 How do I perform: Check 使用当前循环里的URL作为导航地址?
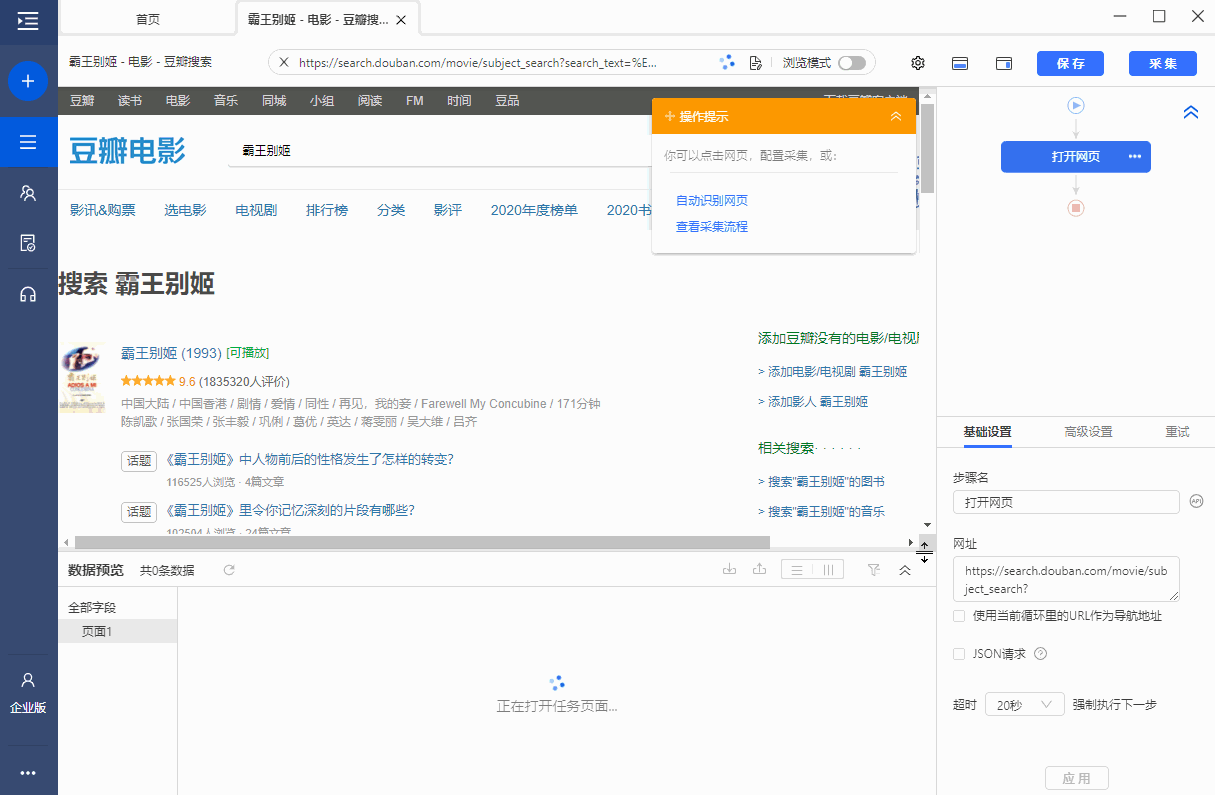coord(959,616)
